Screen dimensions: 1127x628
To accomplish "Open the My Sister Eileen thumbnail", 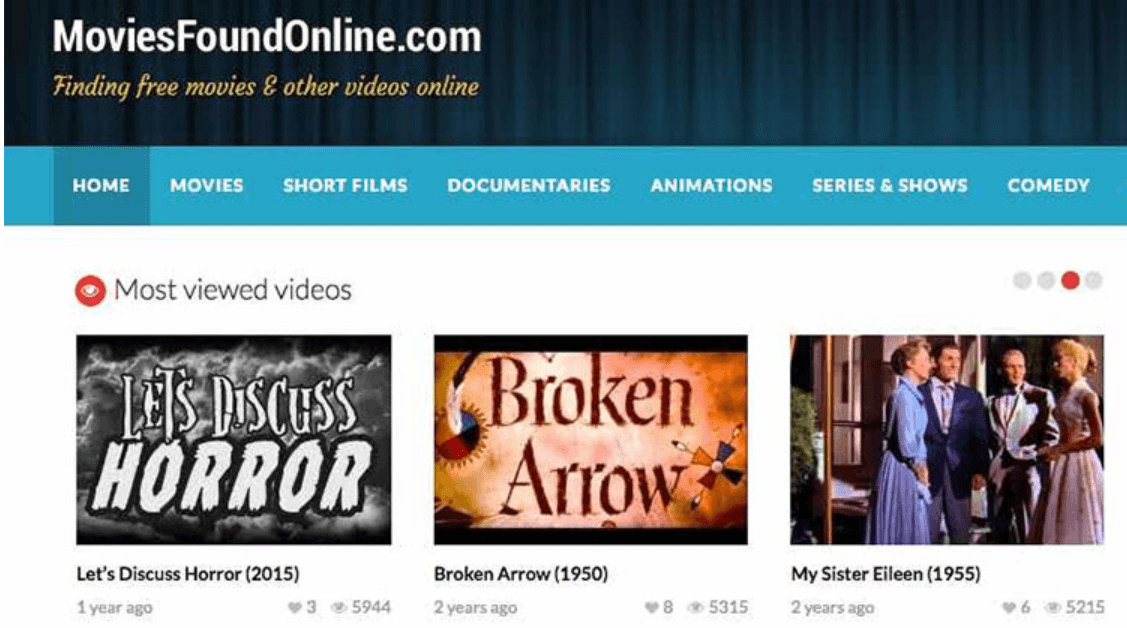I will tap(947, 440).
